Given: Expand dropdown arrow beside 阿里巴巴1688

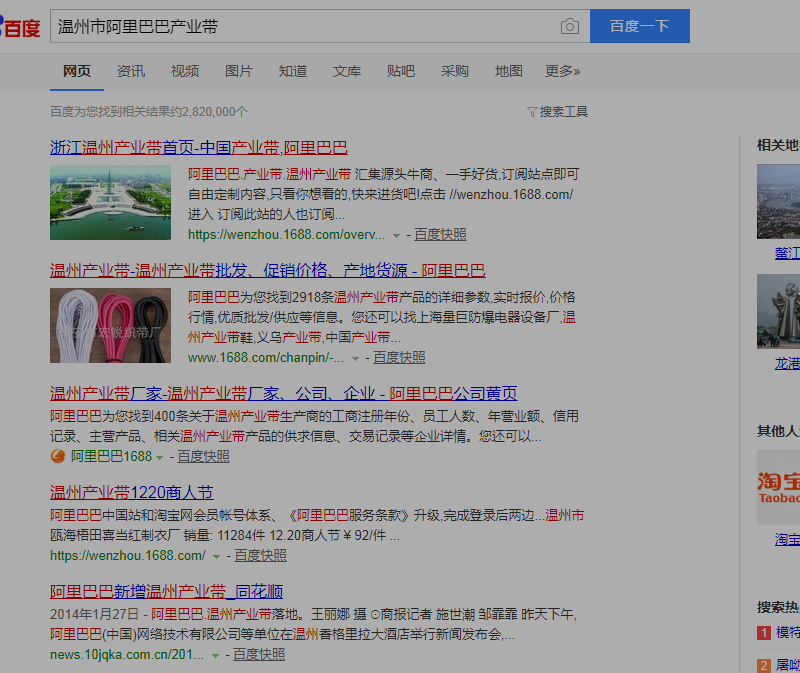Looking at the screenshot, I should pyautogui.click(x=159, y=457).
